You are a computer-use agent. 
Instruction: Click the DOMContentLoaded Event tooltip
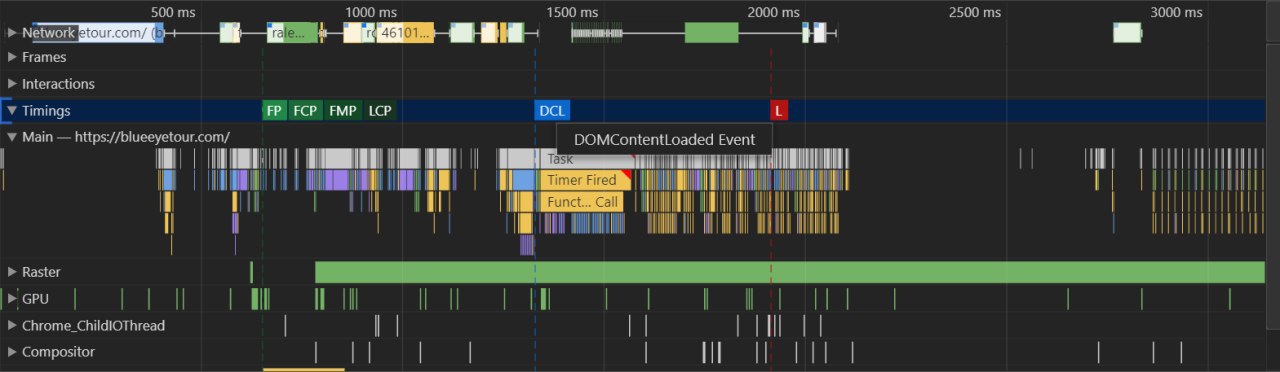point(665,139)
